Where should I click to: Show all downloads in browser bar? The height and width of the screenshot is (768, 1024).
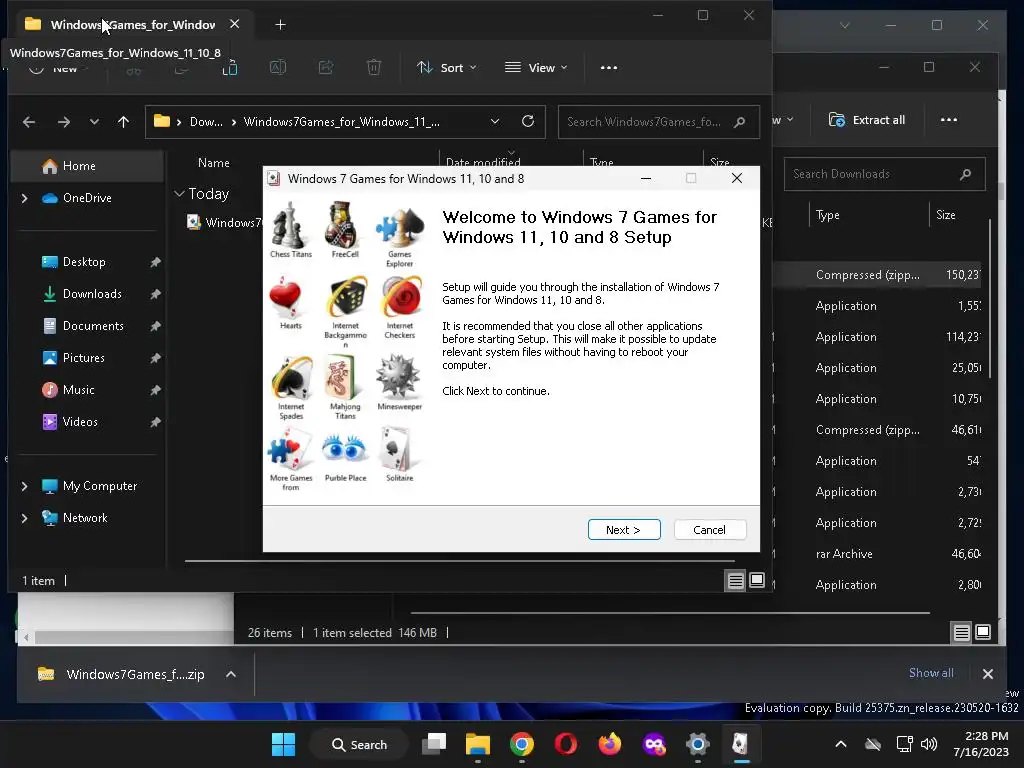(x=931, y=673)
